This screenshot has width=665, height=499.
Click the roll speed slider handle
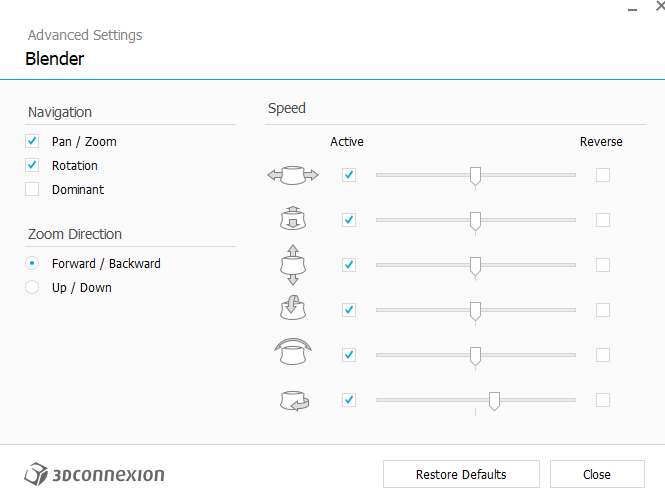coord(475,356)
